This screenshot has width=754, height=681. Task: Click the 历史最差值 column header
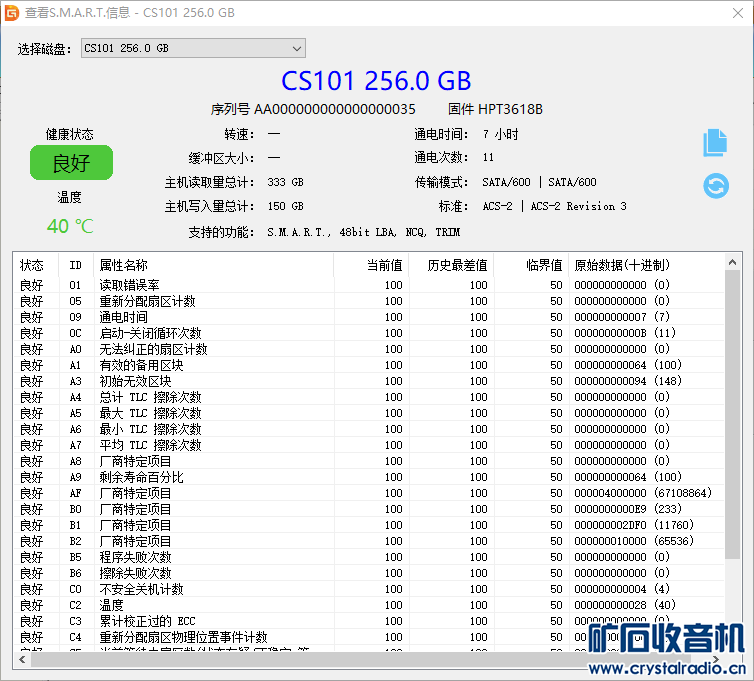(451, 265)
